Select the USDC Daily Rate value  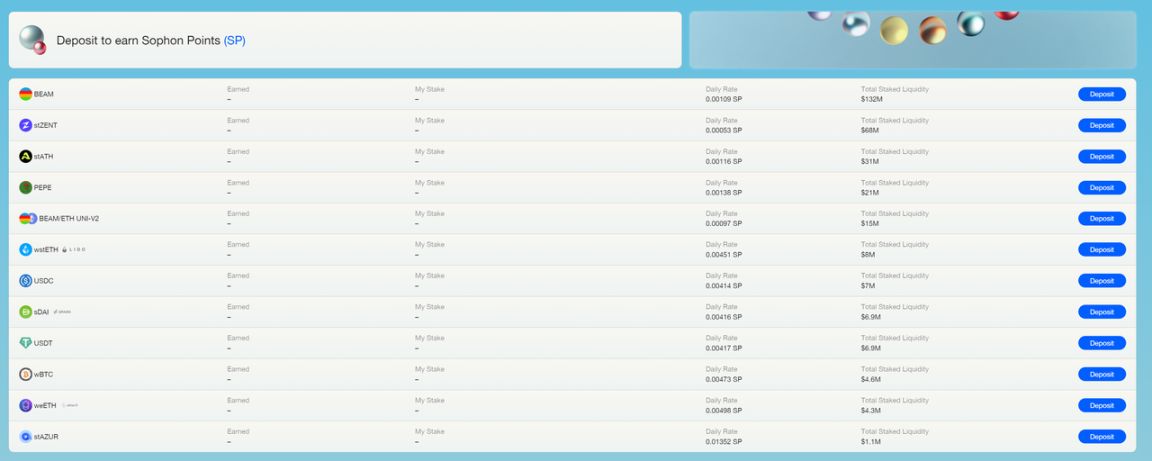pyautogui.click(x=723, y=286)
